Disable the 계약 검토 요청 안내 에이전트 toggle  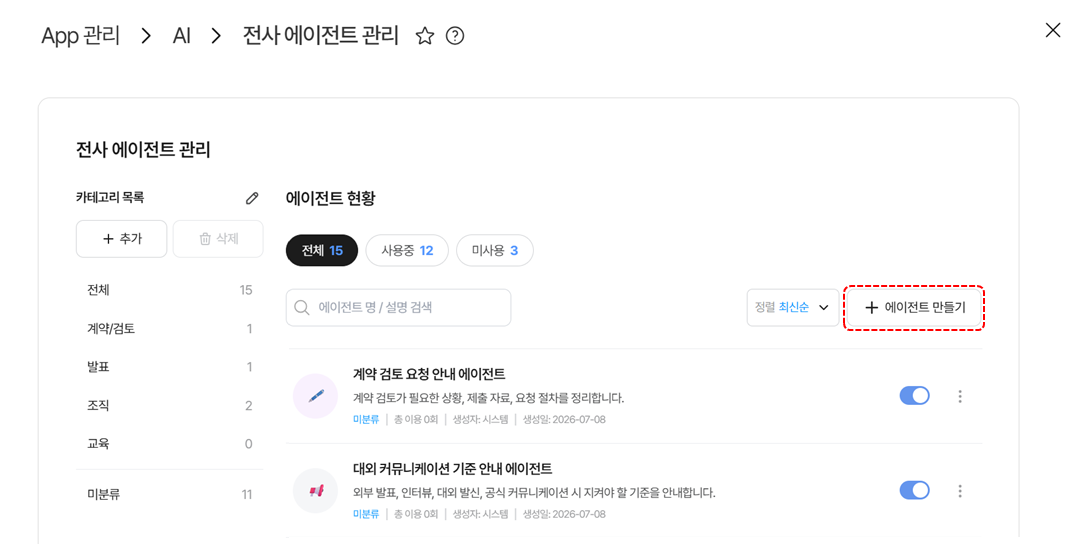(914, 395)
